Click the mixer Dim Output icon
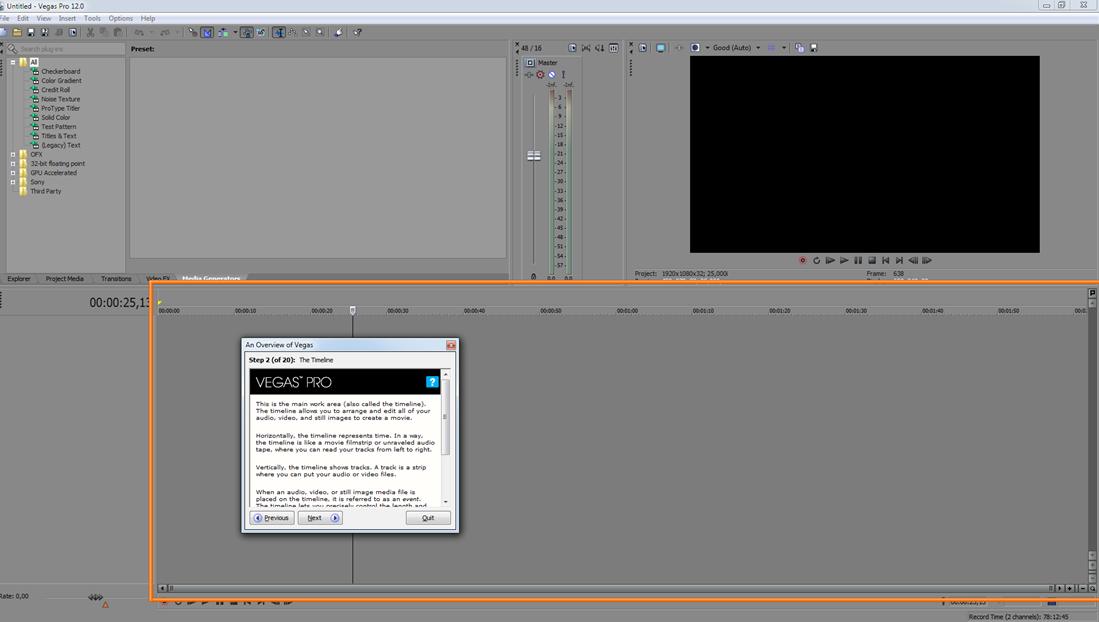This screenshot has height=622, width=1099. click(x=599, y=48)
